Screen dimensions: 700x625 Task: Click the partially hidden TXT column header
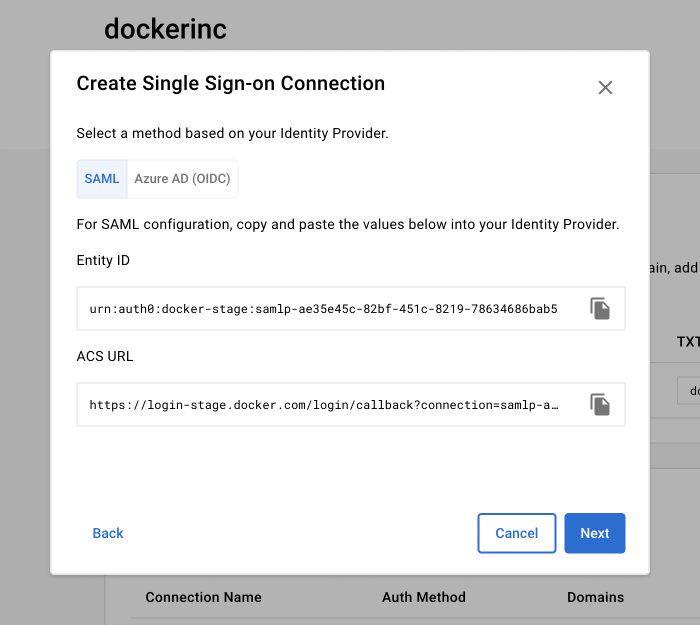click(688, 341)
